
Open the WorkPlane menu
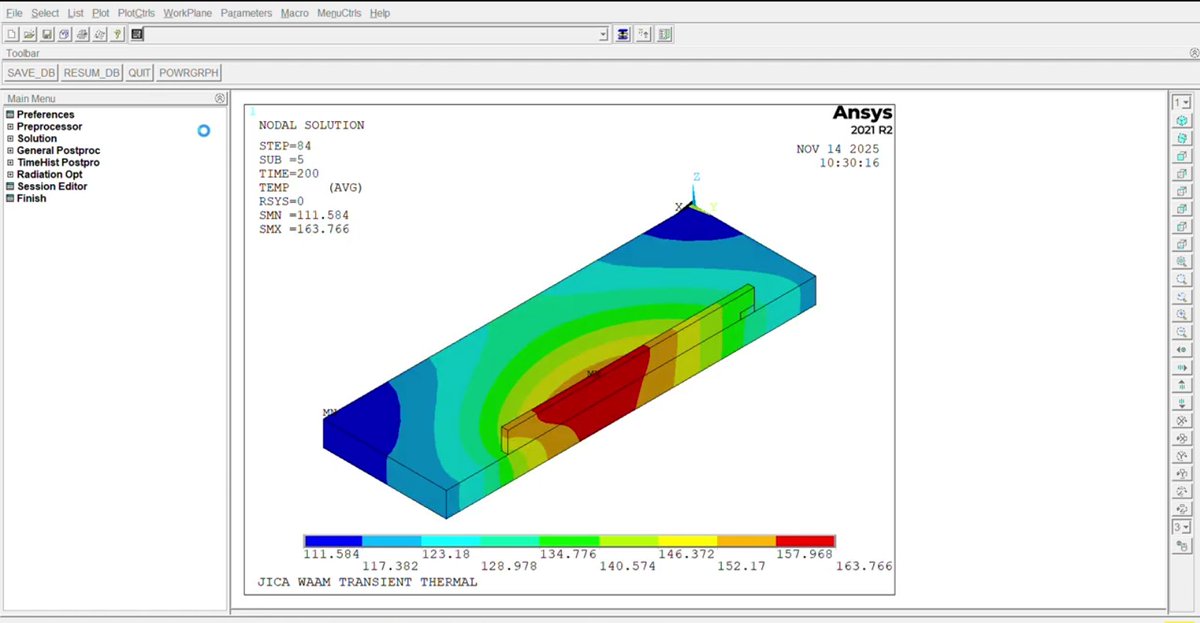[x=188, y=13]
